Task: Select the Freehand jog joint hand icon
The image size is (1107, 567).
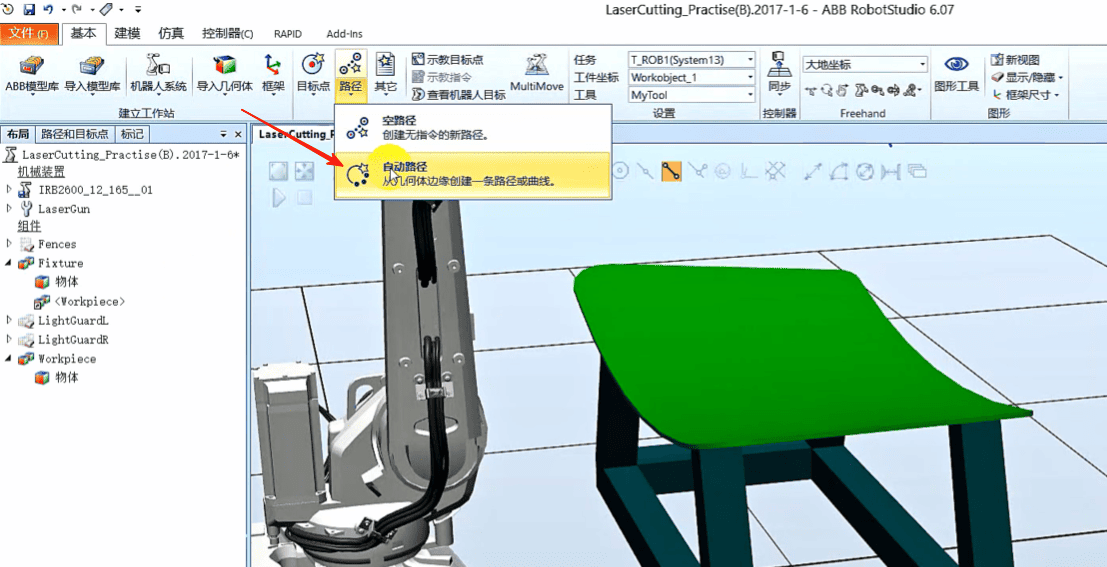Action: pyautogui.click(x=843, y=90)
